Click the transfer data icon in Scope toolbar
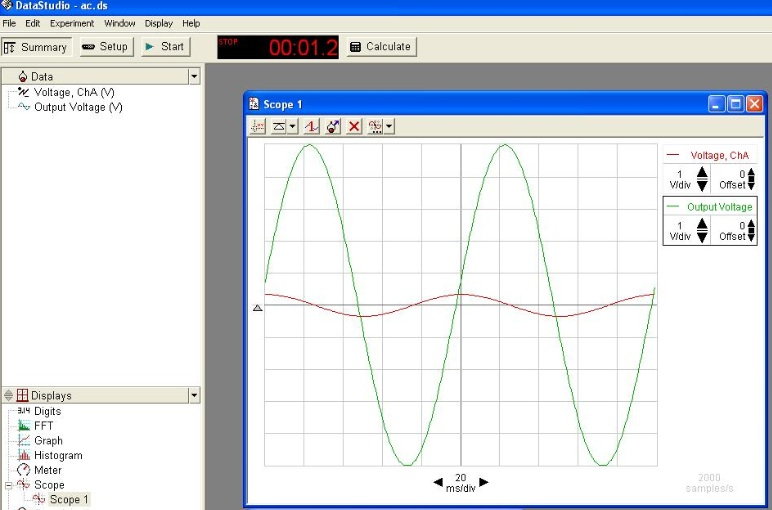The image size is (772, 510). 334,127
